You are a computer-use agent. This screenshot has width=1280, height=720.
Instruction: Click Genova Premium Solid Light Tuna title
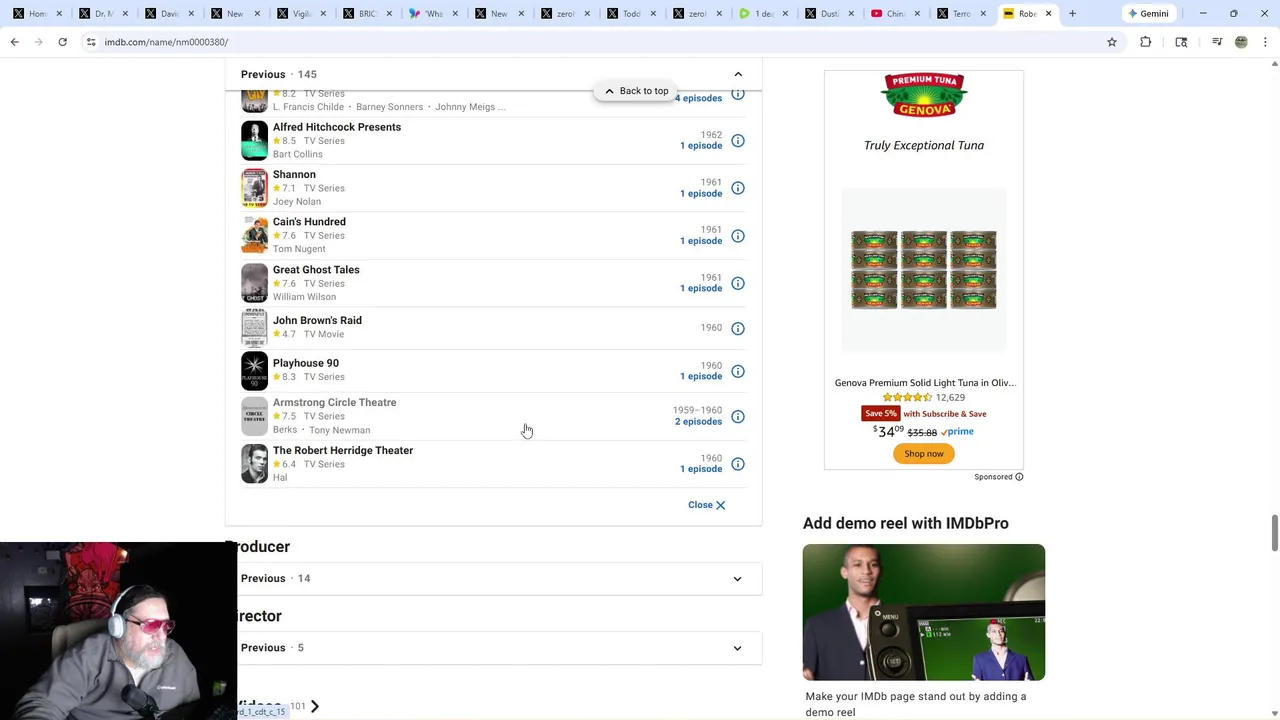(x=925, y=383)
